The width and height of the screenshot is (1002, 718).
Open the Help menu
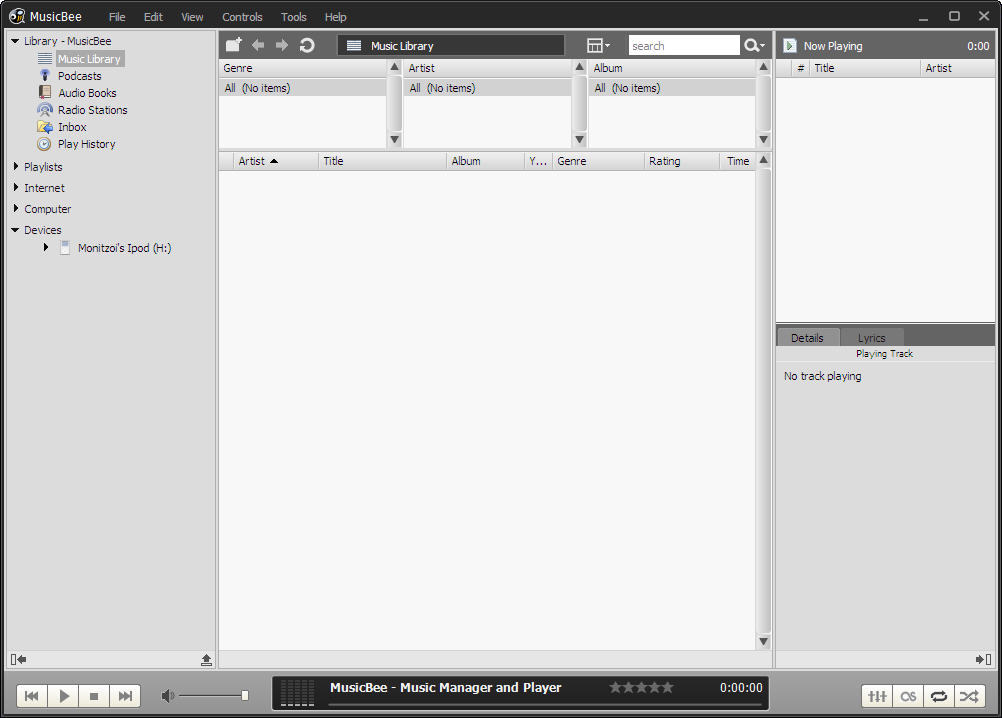click(x=335, y=17)
